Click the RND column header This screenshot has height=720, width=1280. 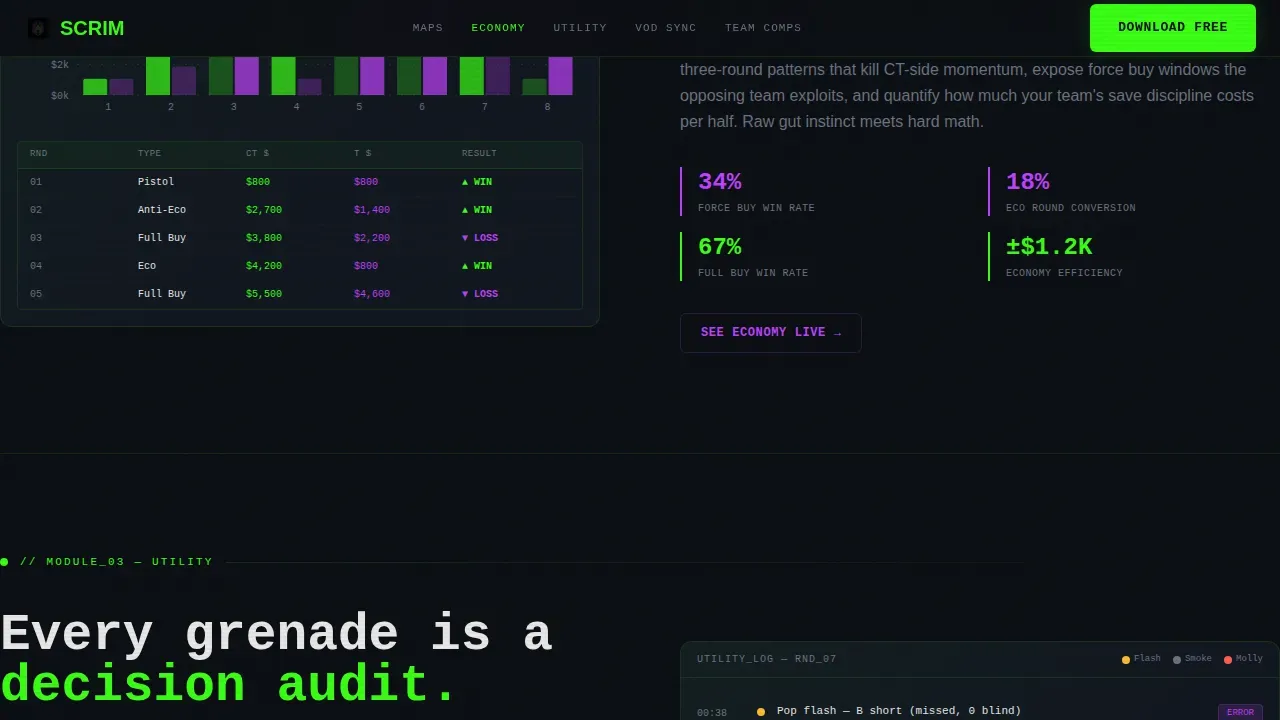[39, 154]
